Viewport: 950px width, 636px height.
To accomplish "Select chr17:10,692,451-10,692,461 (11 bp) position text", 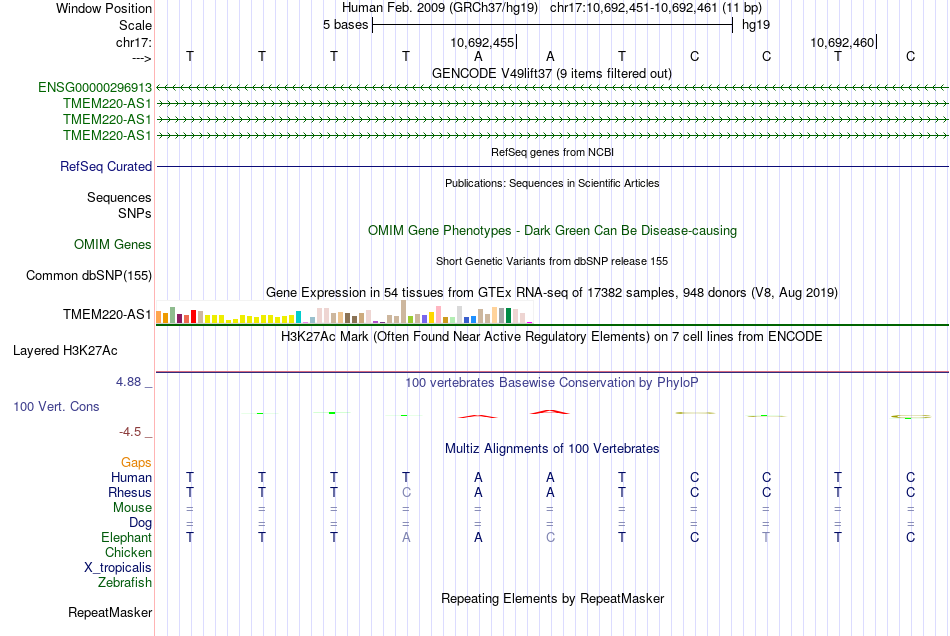I will (x=656, y=8).
